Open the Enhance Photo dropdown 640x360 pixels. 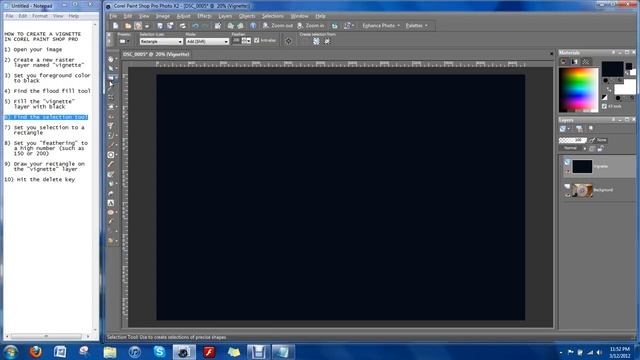pos(381,26)
